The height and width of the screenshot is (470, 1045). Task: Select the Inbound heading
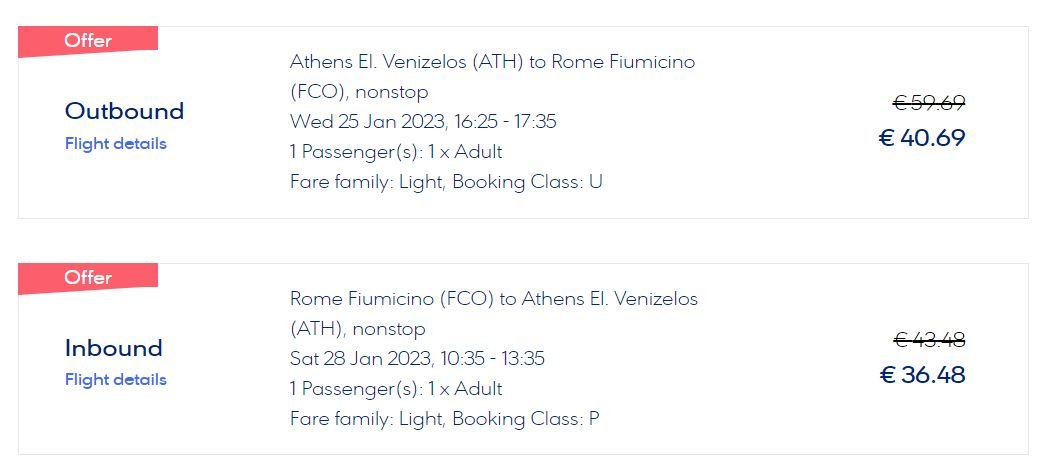(x=113, y=348)
